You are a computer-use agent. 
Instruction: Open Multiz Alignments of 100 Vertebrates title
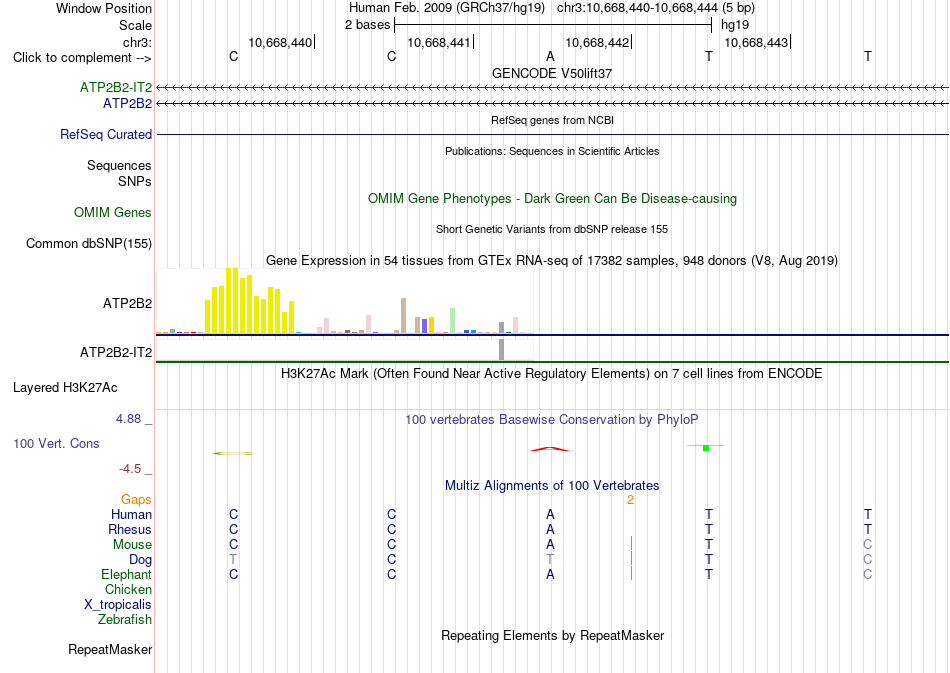(552, 486)
